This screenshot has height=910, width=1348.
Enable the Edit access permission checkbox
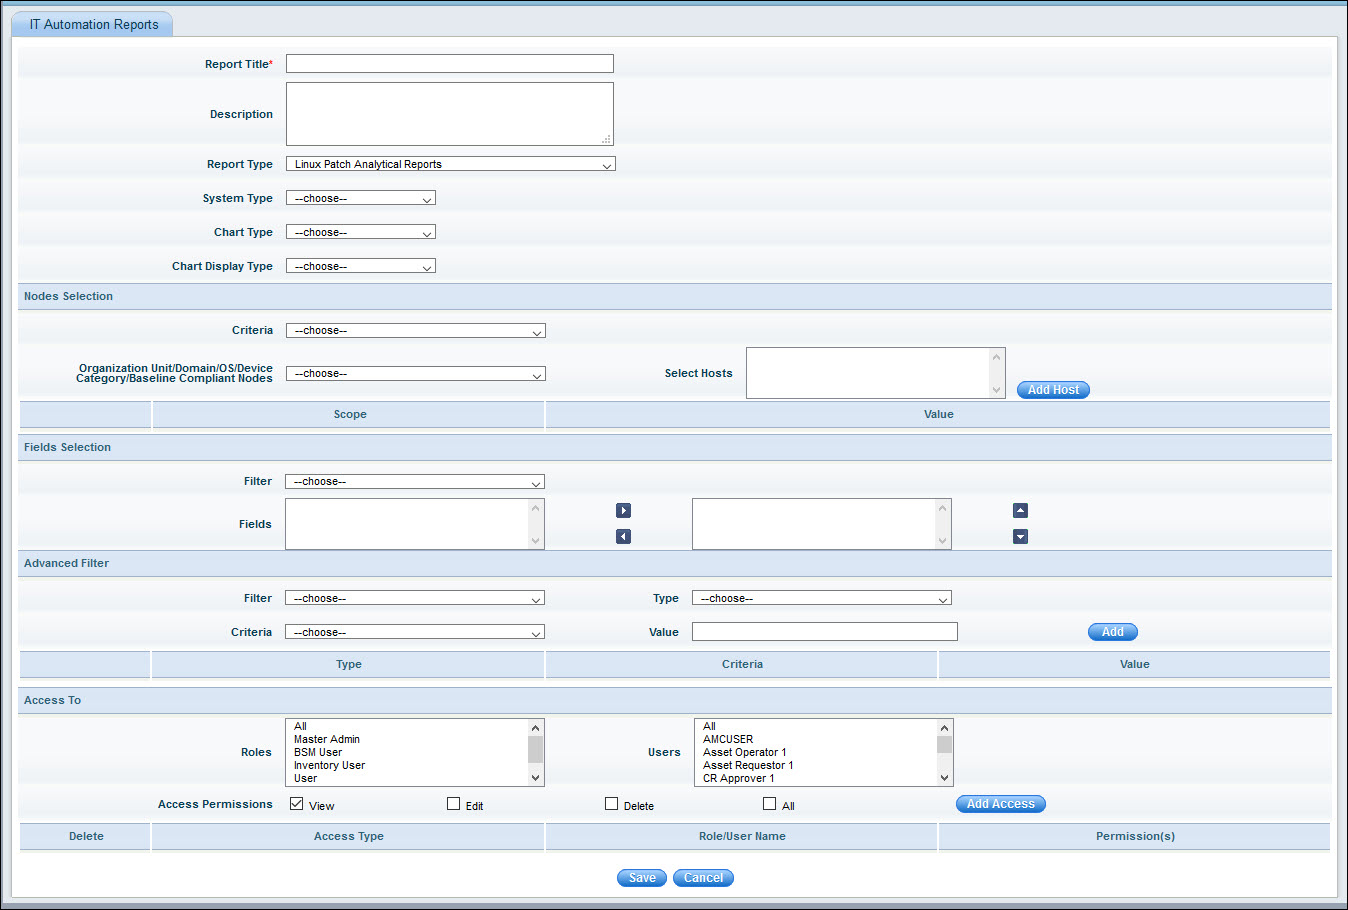click(x=454, y=804)
